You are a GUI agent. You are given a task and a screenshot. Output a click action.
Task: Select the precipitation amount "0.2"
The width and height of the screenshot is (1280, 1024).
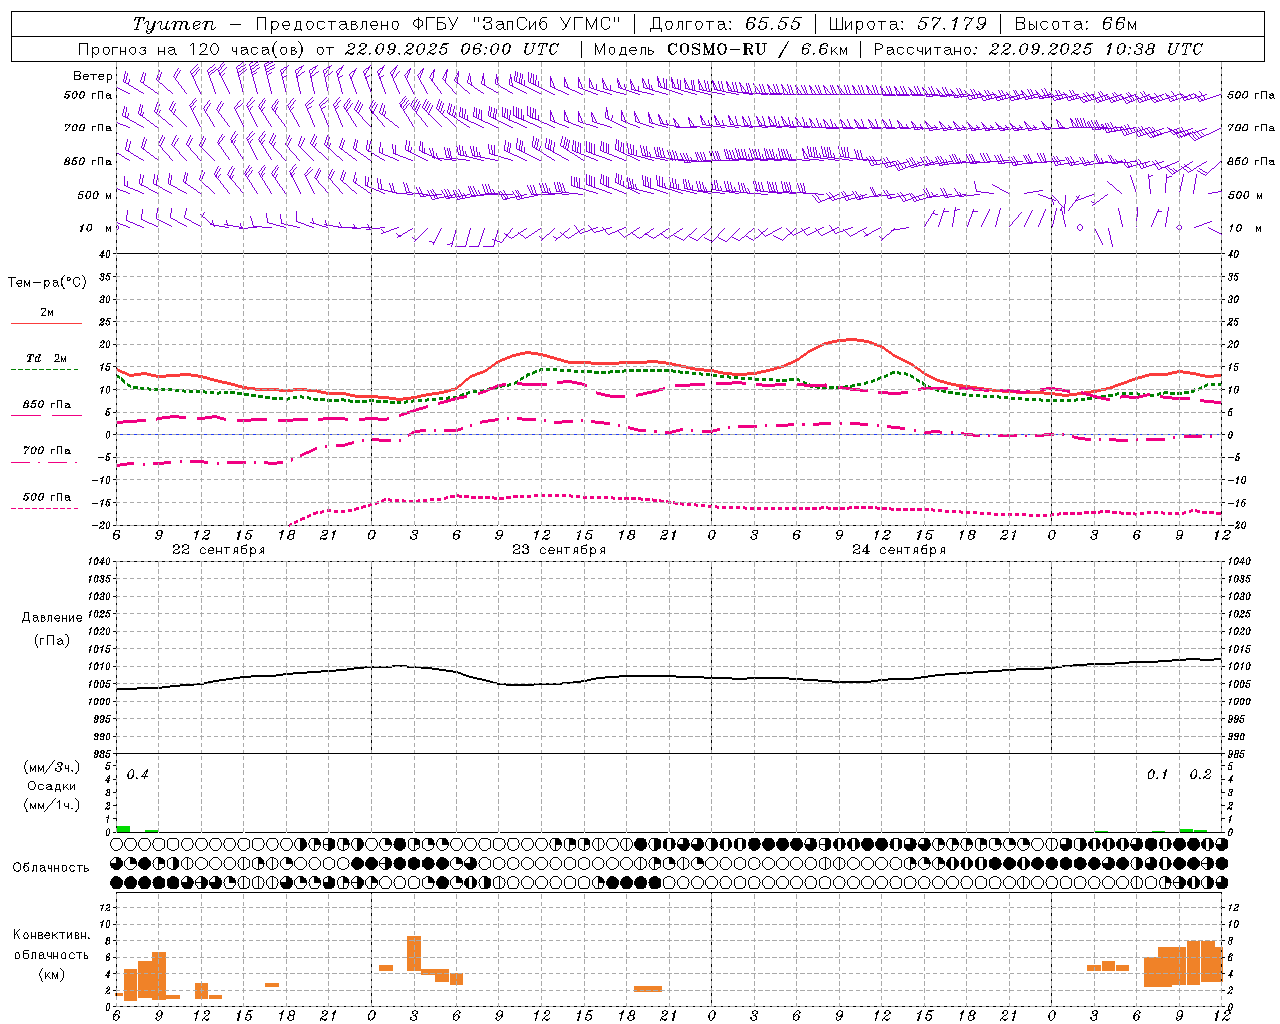click(1200, 775)
